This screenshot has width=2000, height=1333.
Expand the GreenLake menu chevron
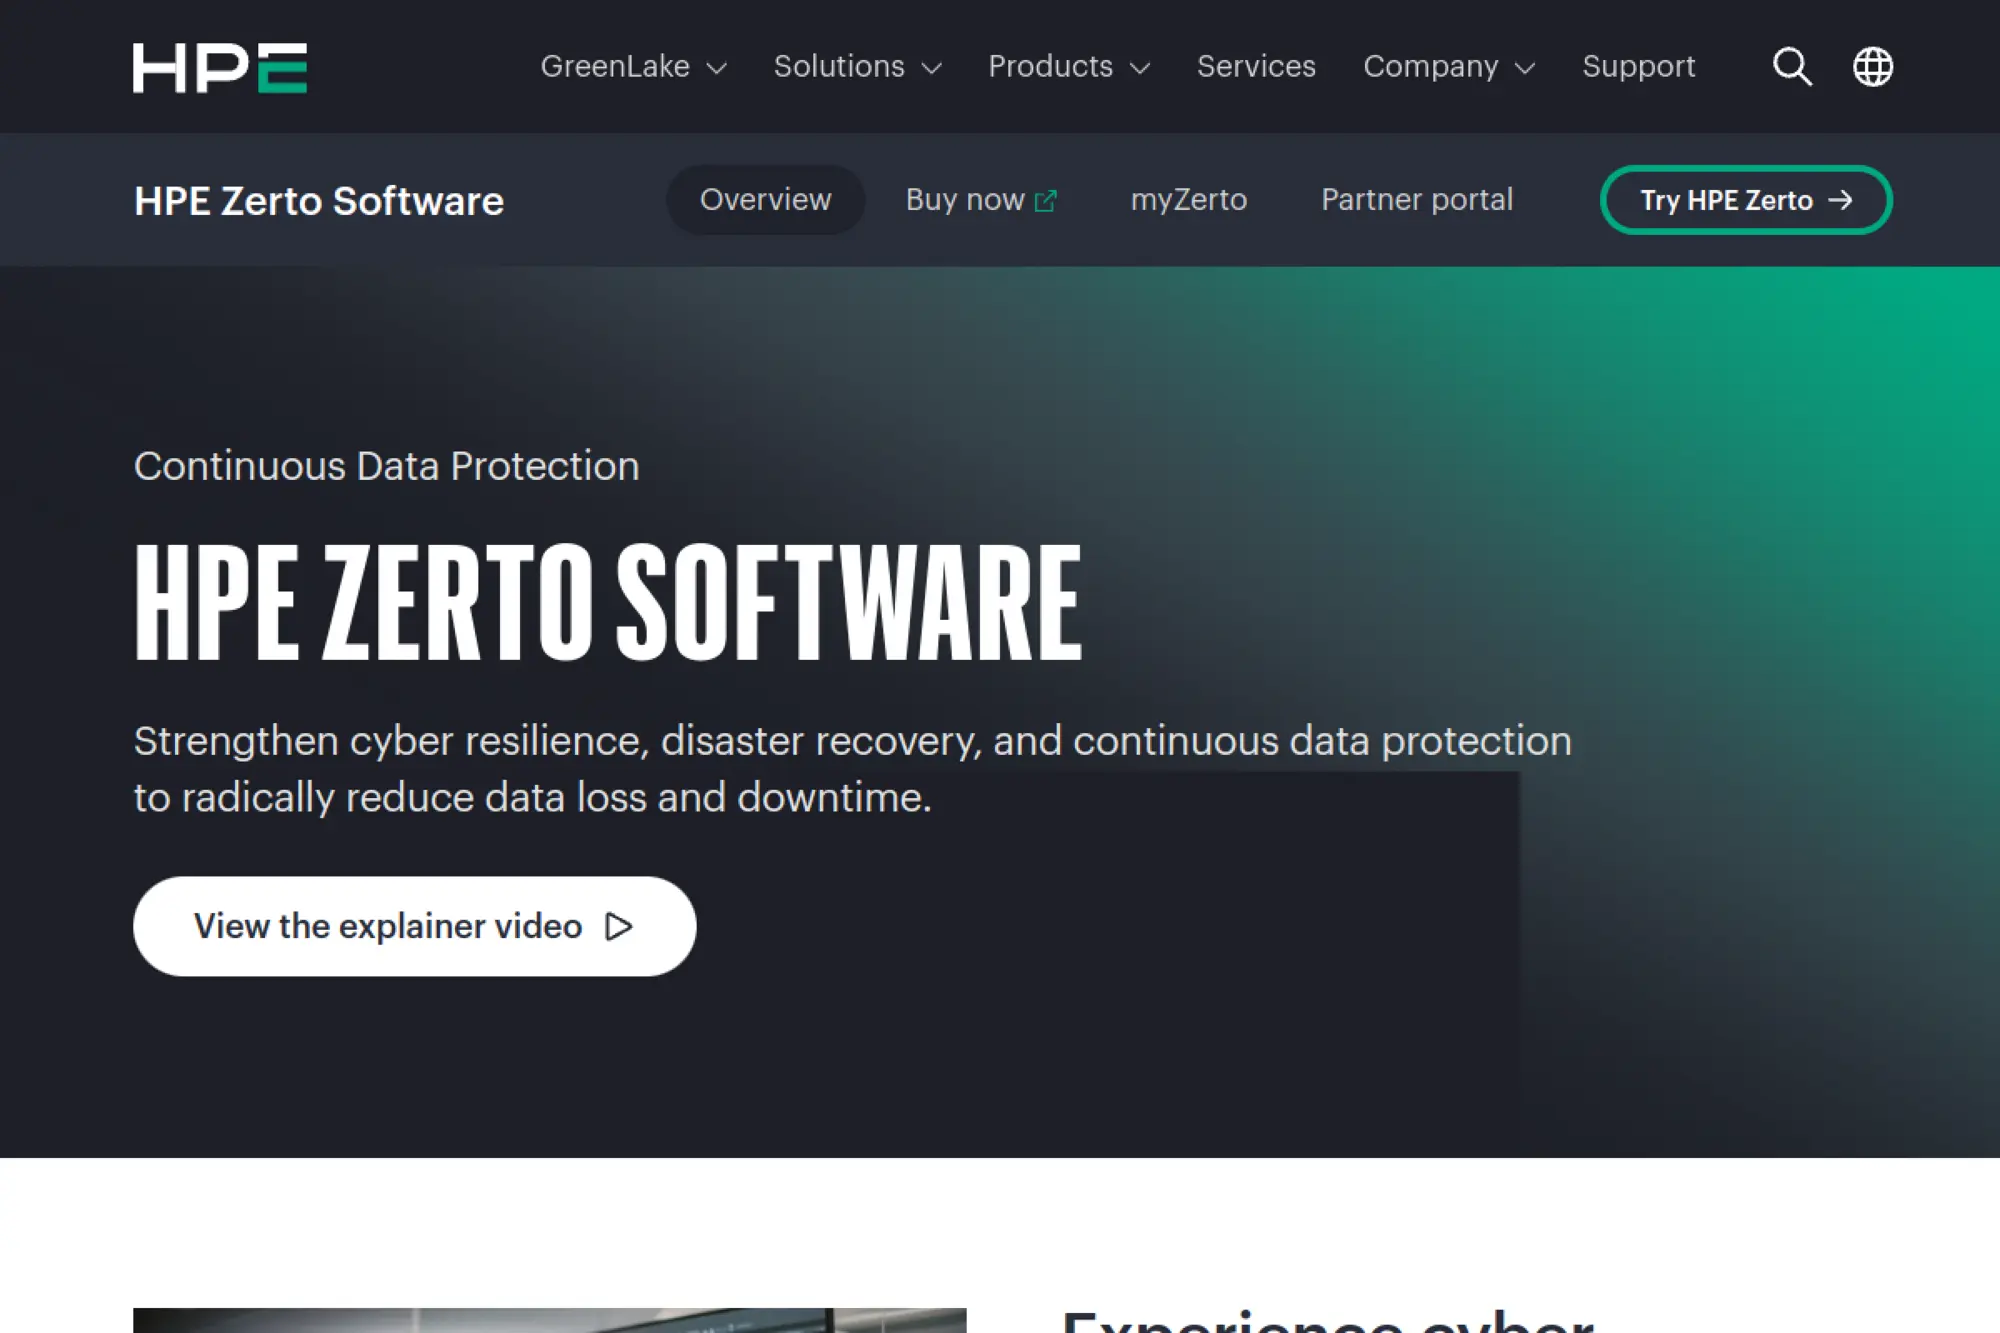click(716, 68)
